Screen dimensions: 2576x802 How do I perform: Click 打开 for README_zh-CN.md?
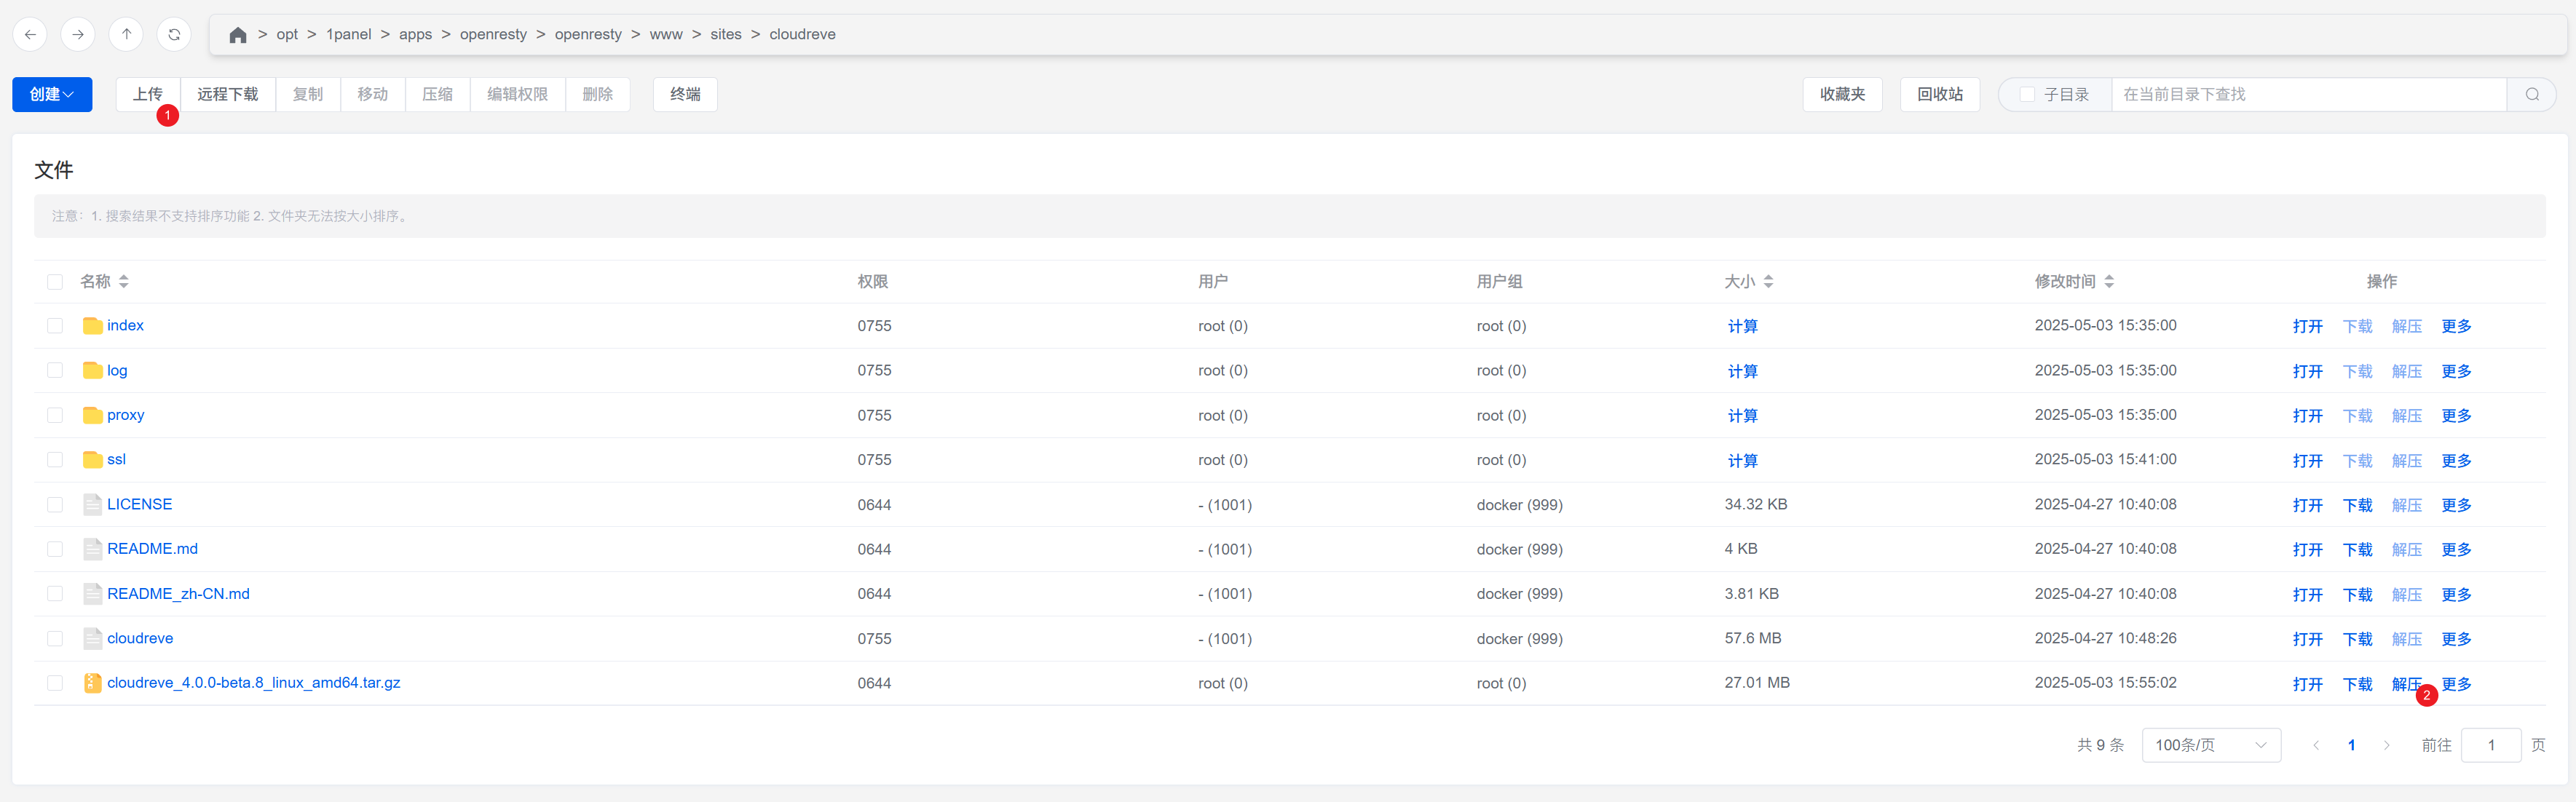tap(2308, 595)
